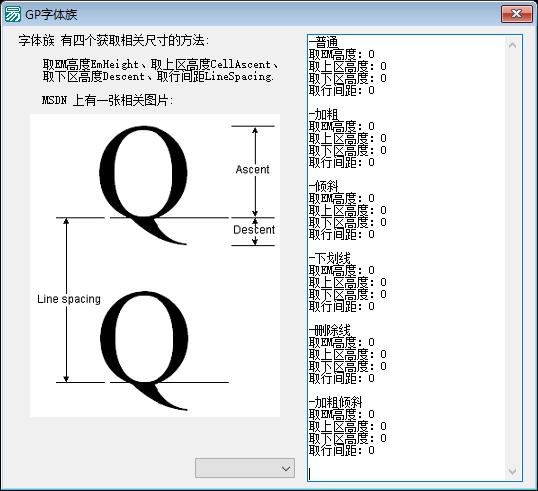Place cursor on the 下划线 heading line
This screenshot has width=538, height=491.
coord(330,259)
